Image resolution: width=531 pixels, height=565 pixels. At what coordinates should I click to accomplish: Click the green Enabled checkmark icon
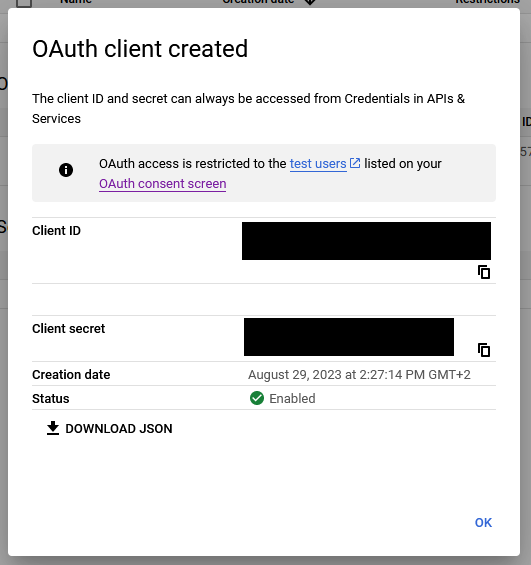pos(257,398)
